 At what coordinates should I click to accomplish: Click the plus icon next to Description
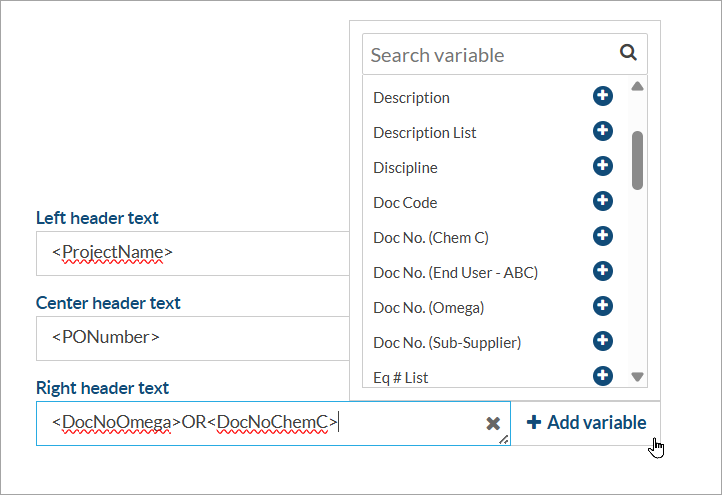(602, 96)
